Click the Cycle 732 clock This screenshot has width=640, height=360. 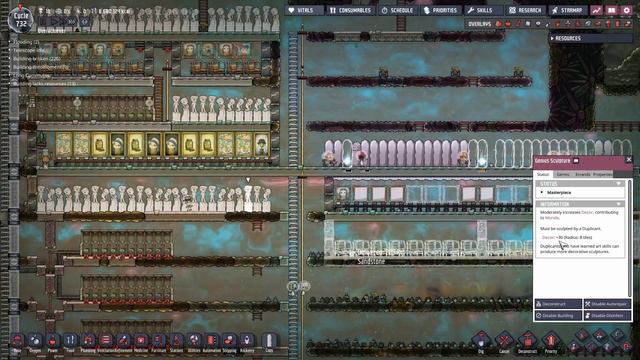tap(21, 20)
